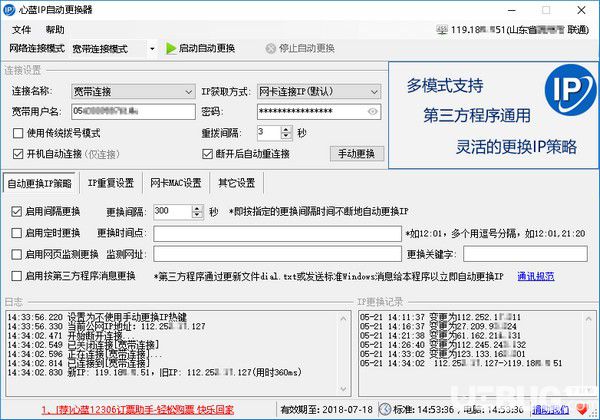Open the 心蓝12306订票助手 red link
Screen dimensions: 600x420
(138, 410)
